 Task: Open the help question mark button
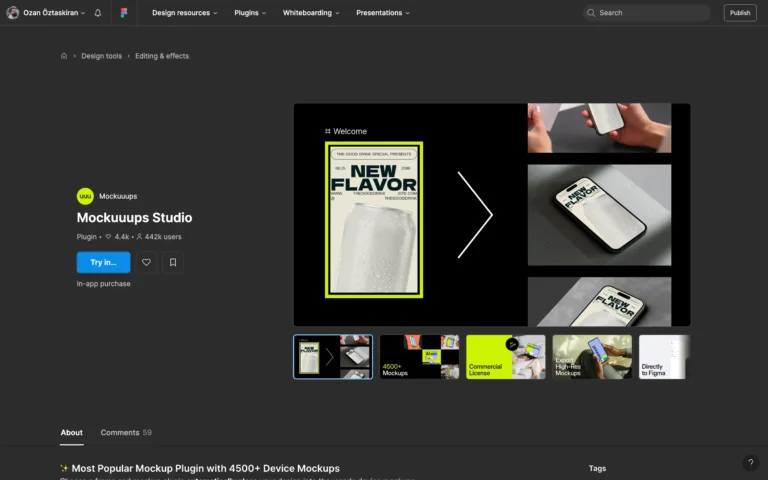tap(750, 462)
